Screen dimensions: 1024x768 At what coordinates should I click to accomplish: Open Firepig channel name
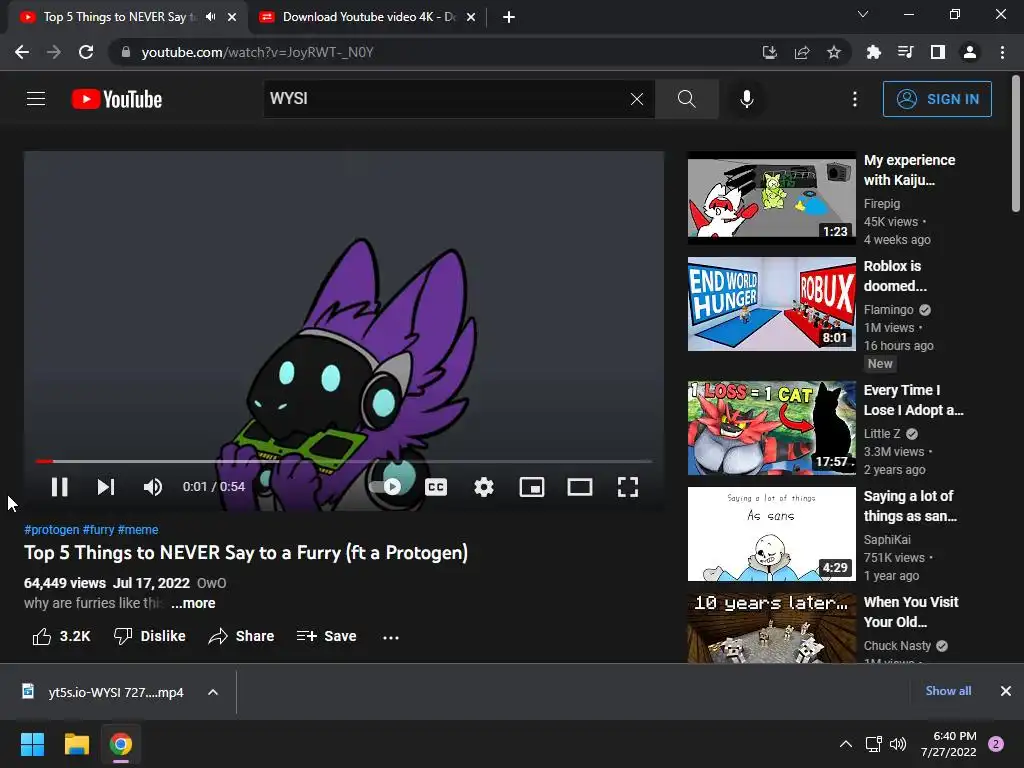pyautogui.click(x=882, y=204)
